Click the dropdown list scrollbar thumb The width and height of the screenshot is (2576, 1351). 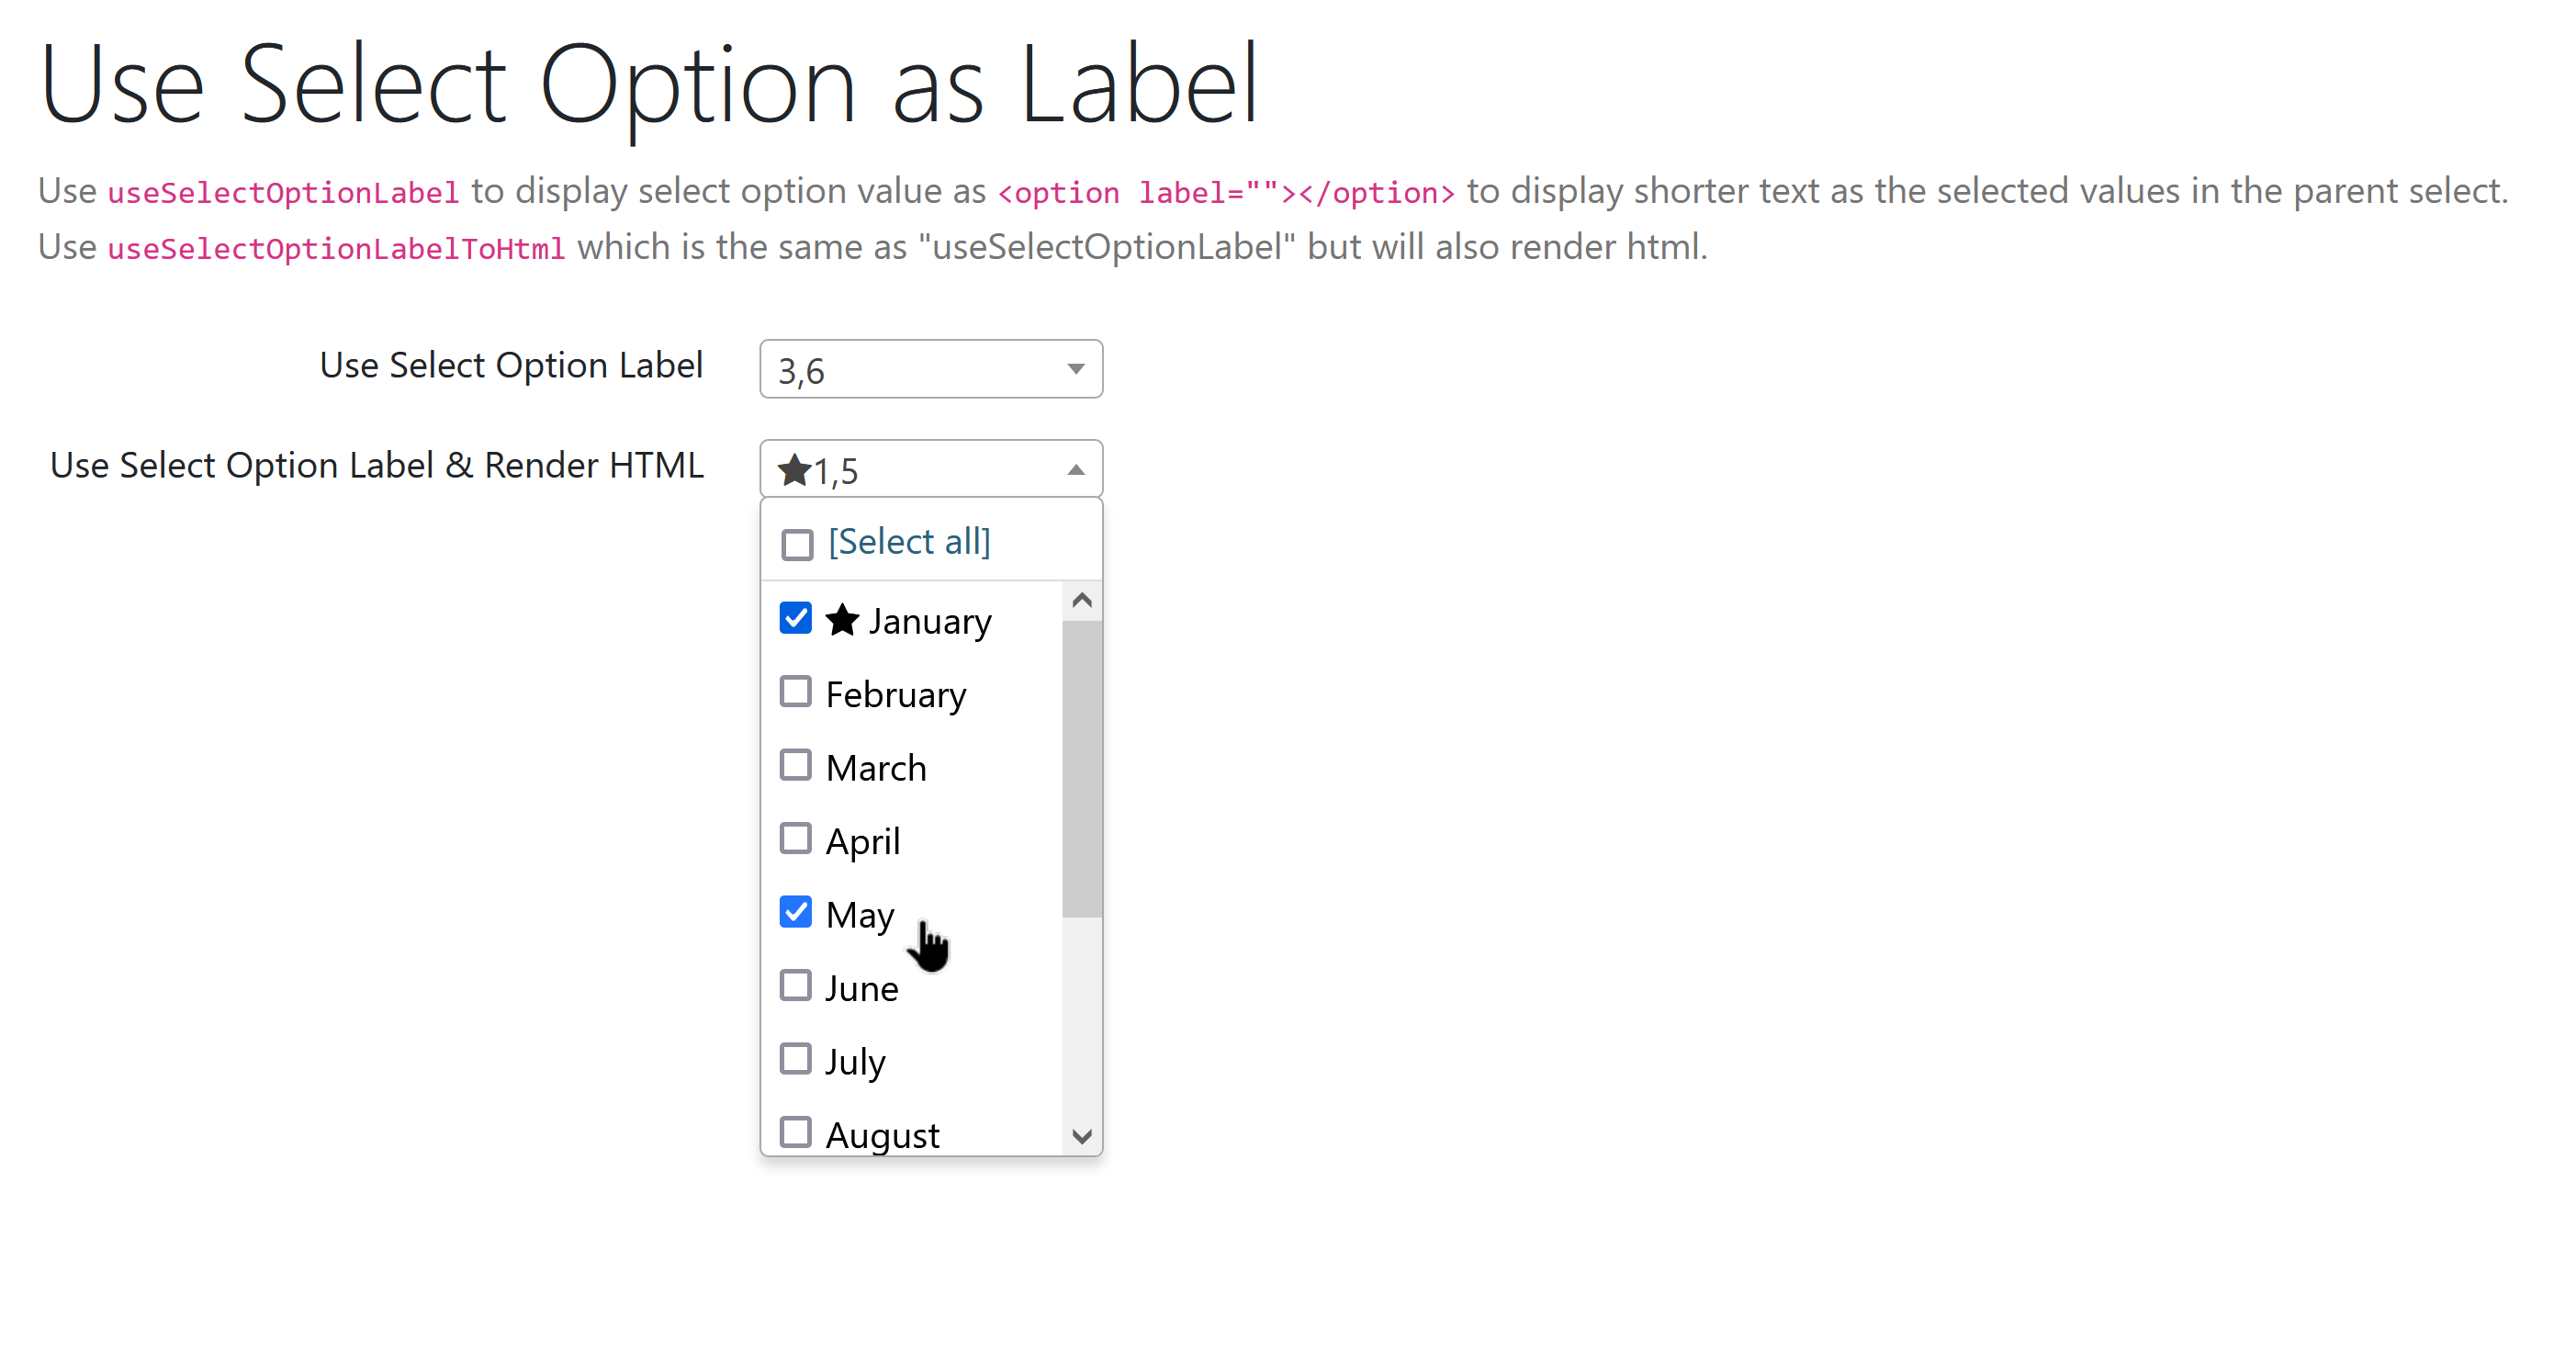(x=1081, y=768)
